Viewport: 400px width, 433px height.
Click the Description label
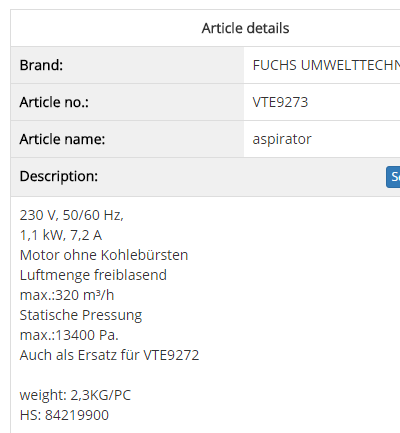coord(59,176)
